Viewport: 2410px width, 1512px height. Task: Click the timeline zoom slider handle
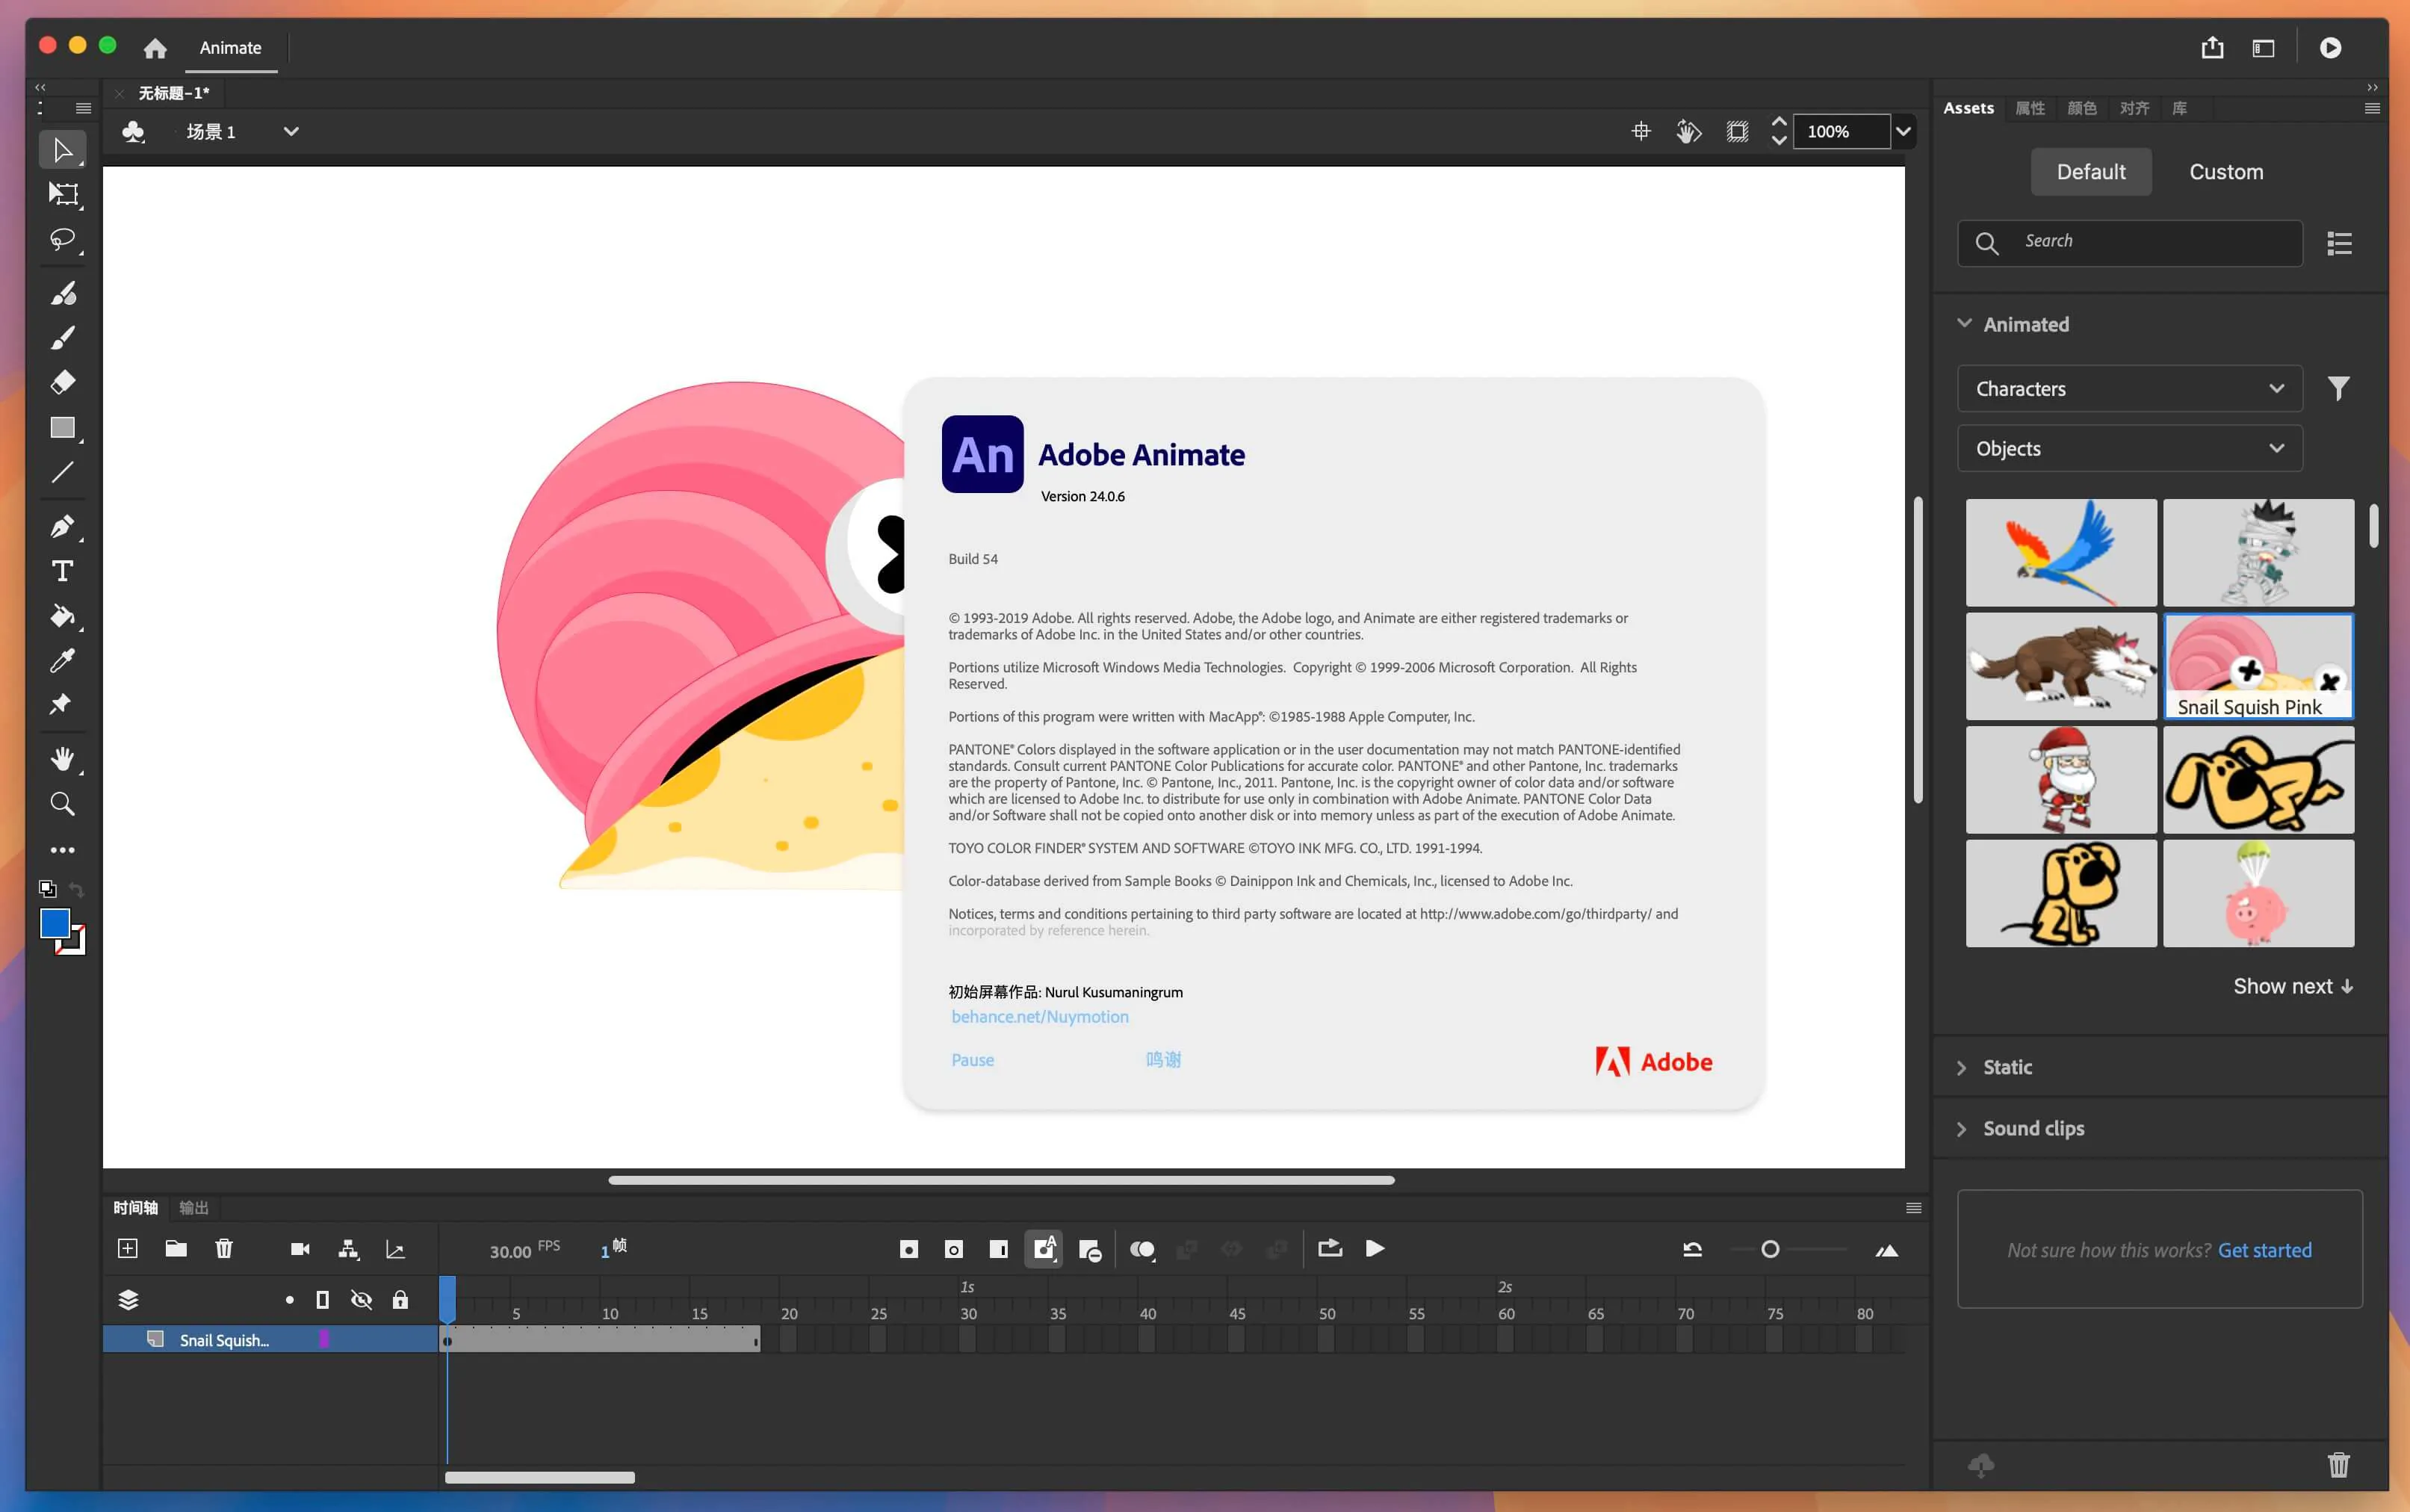[1770, 1249]
